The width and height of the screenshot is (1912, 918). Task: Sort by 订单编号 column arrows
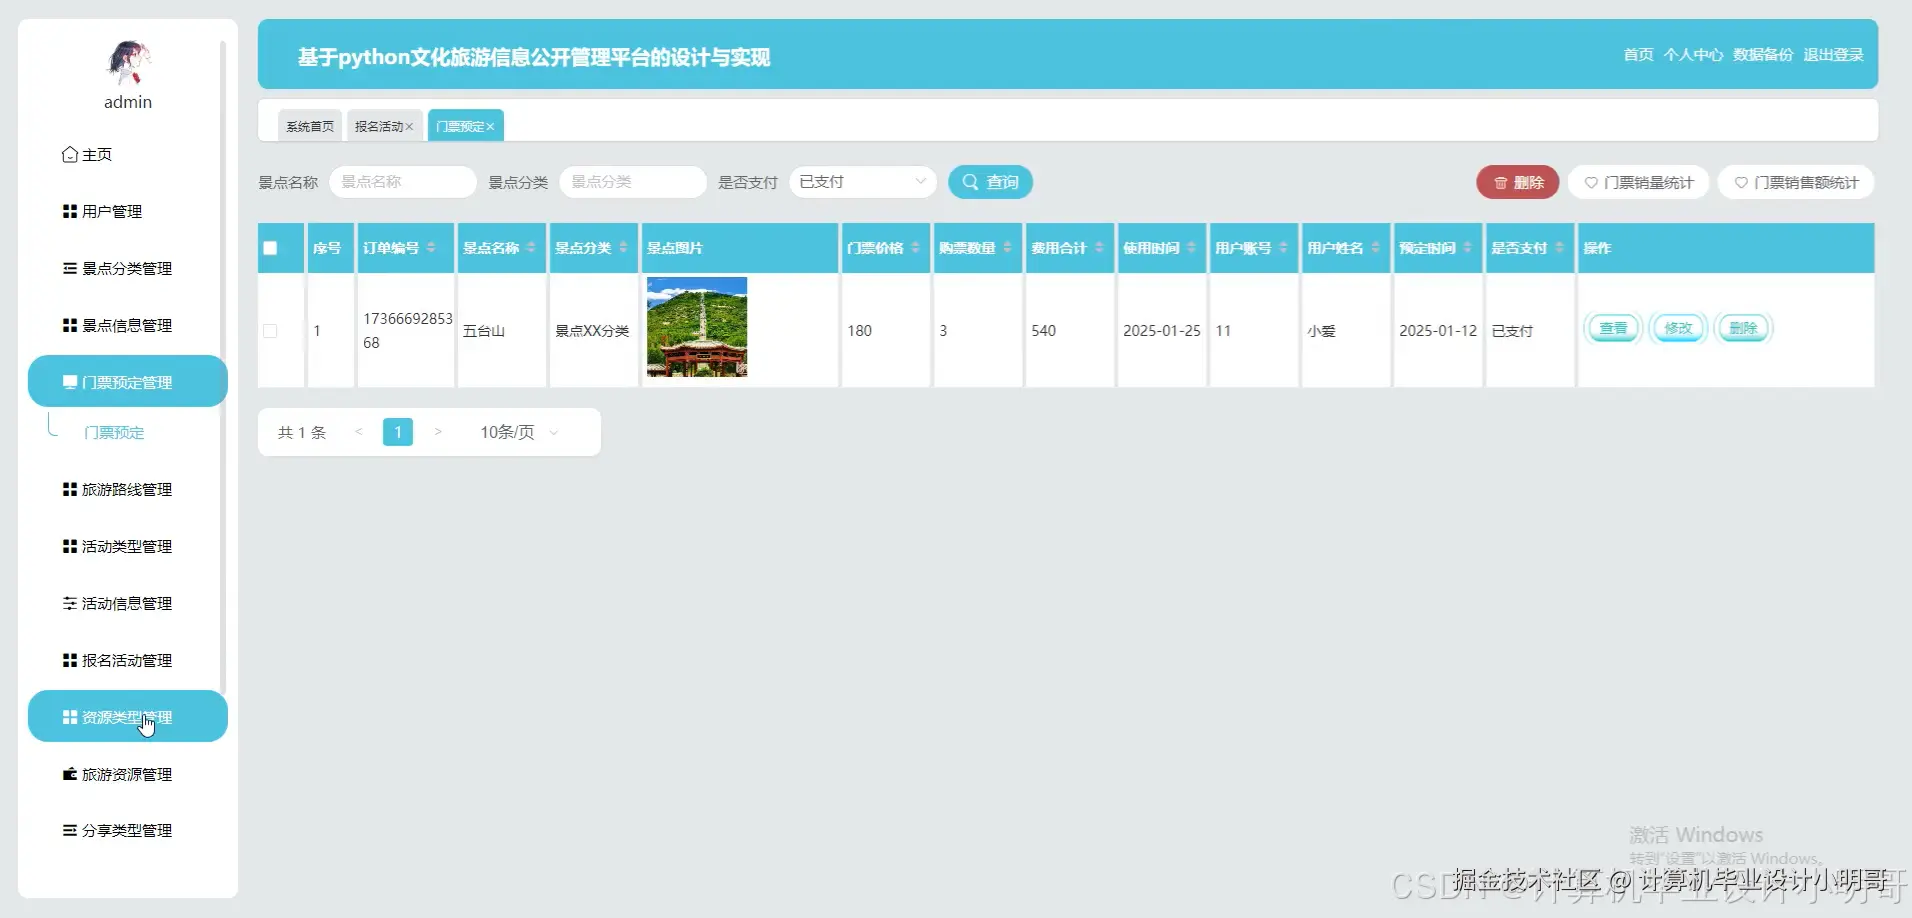pyautogui.click(x=431, y=248)
